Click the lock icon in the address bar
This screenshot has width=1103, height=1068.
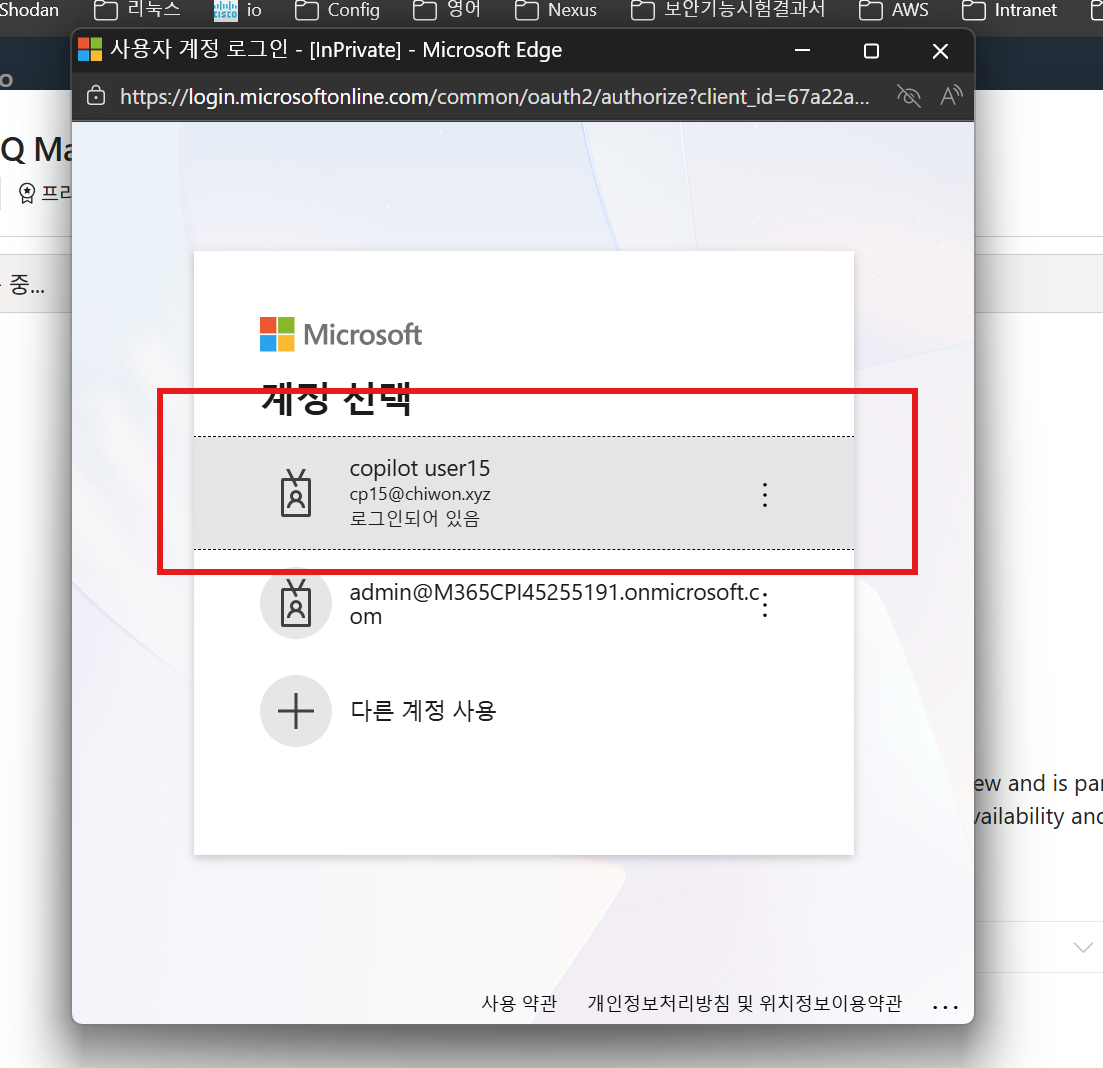(96, 96)
